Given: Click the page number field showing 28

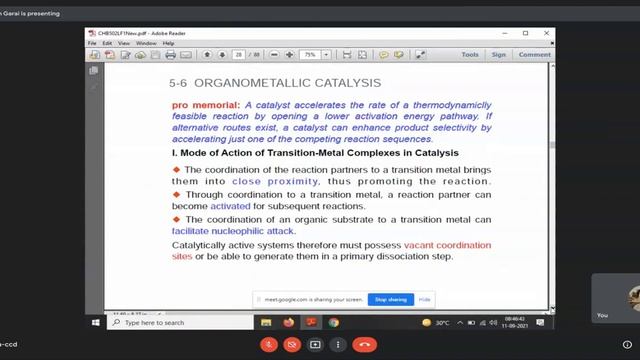Looking at the screenshot, I should pyautogui.click(x=238, y=55).
